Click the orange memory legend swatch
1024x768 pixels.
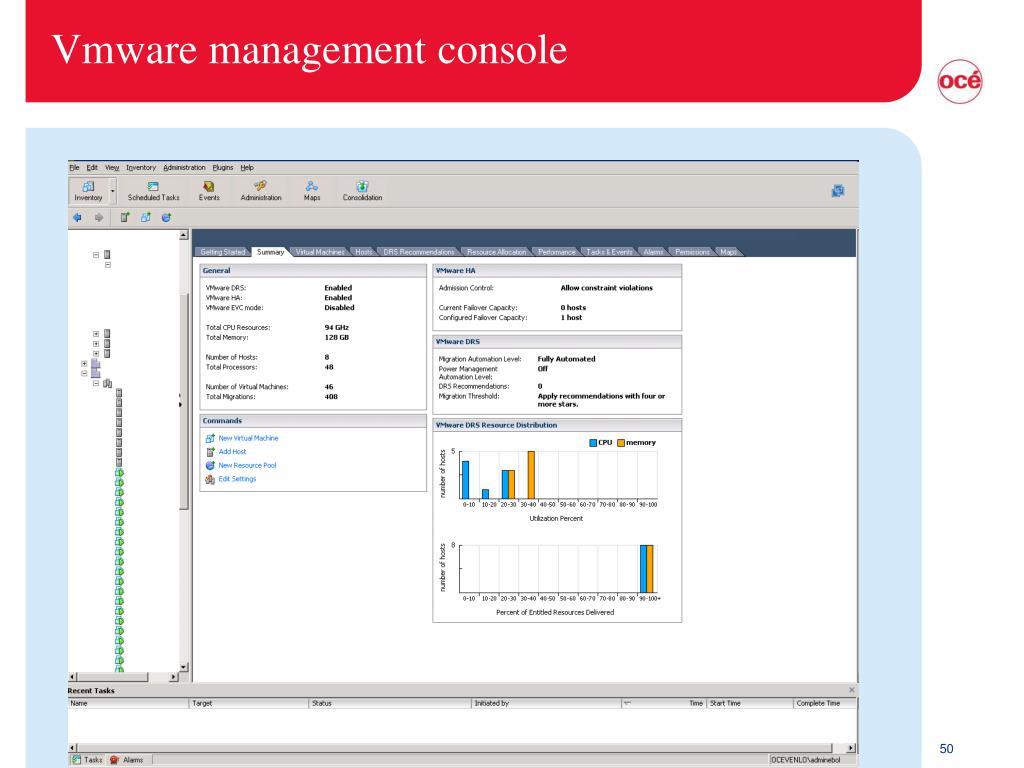click(621, 443)
